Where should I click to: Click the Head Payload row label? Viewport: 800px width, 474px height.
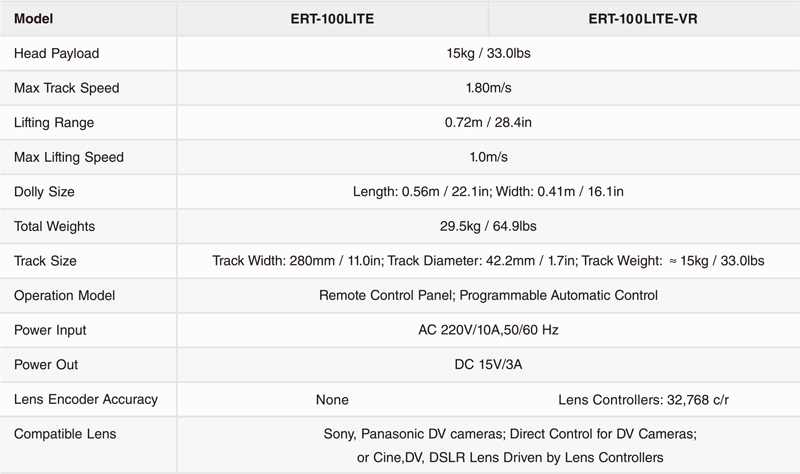57,54
